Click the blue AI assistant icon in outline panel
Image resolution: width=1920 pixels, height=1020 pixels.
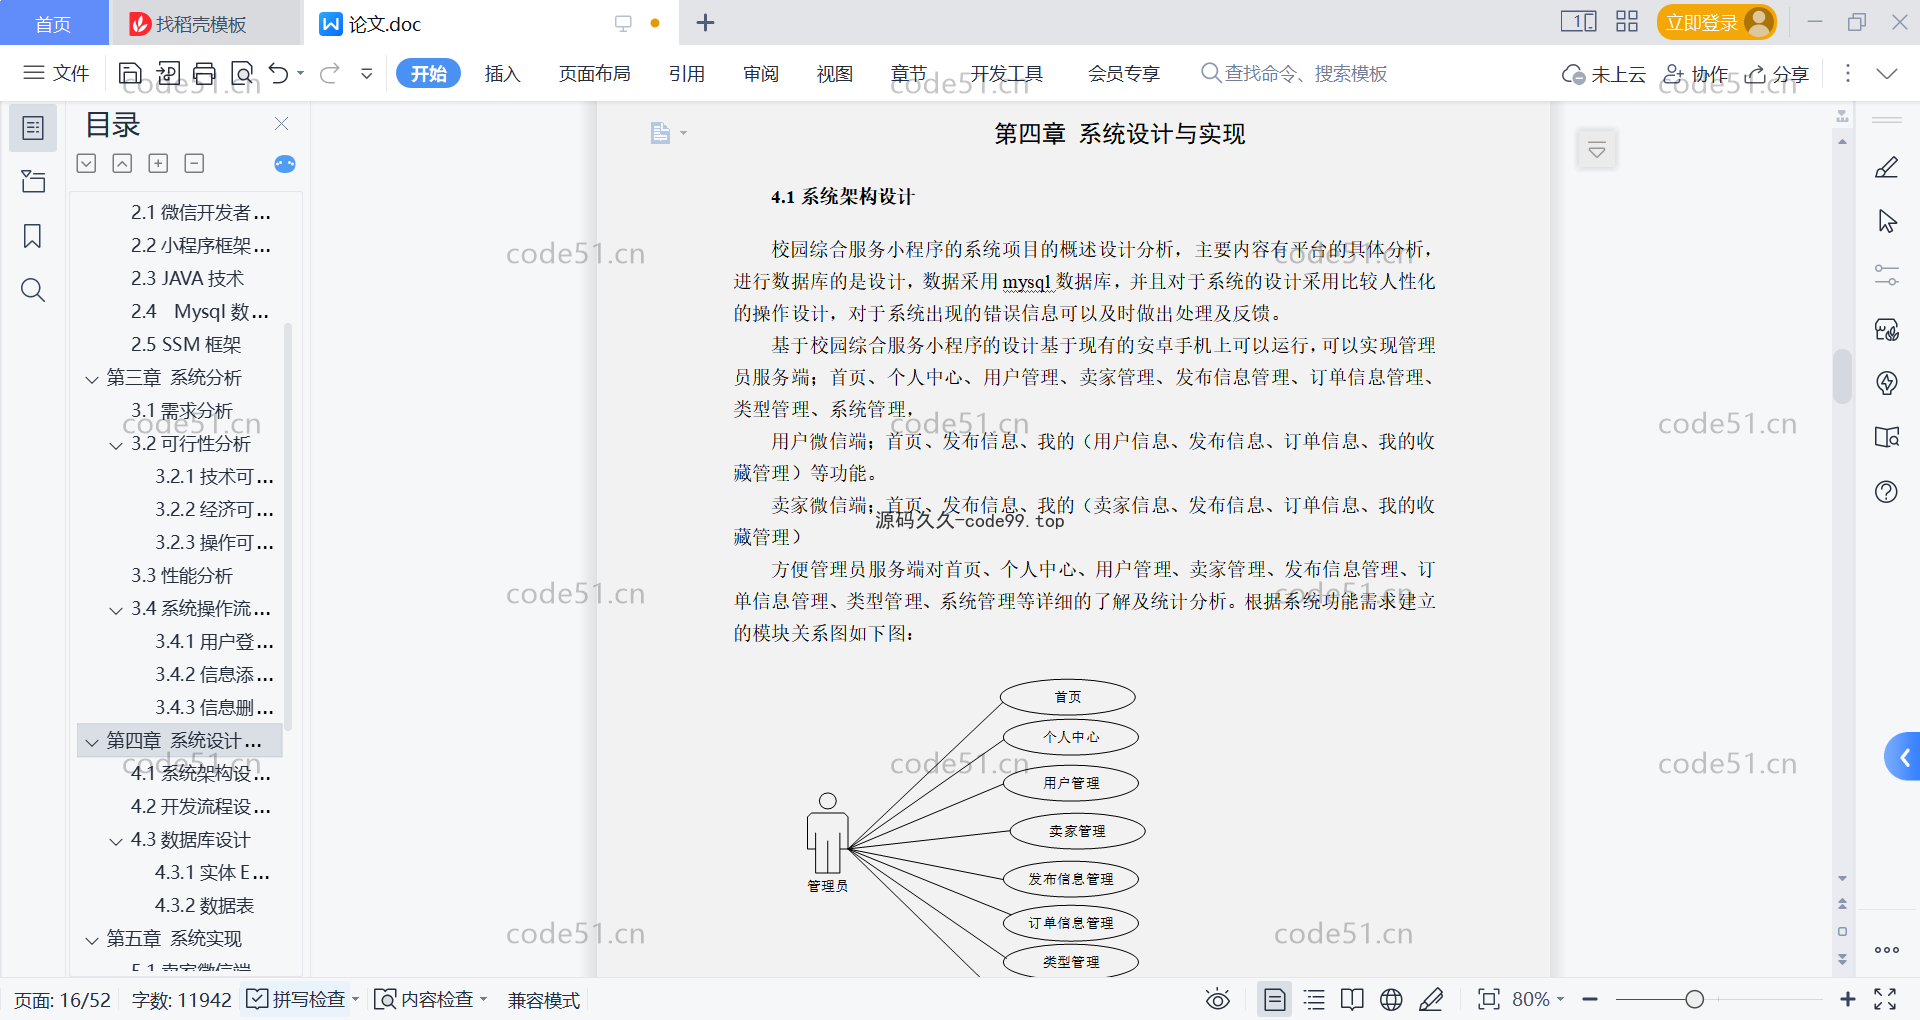[x=285, y=164]
